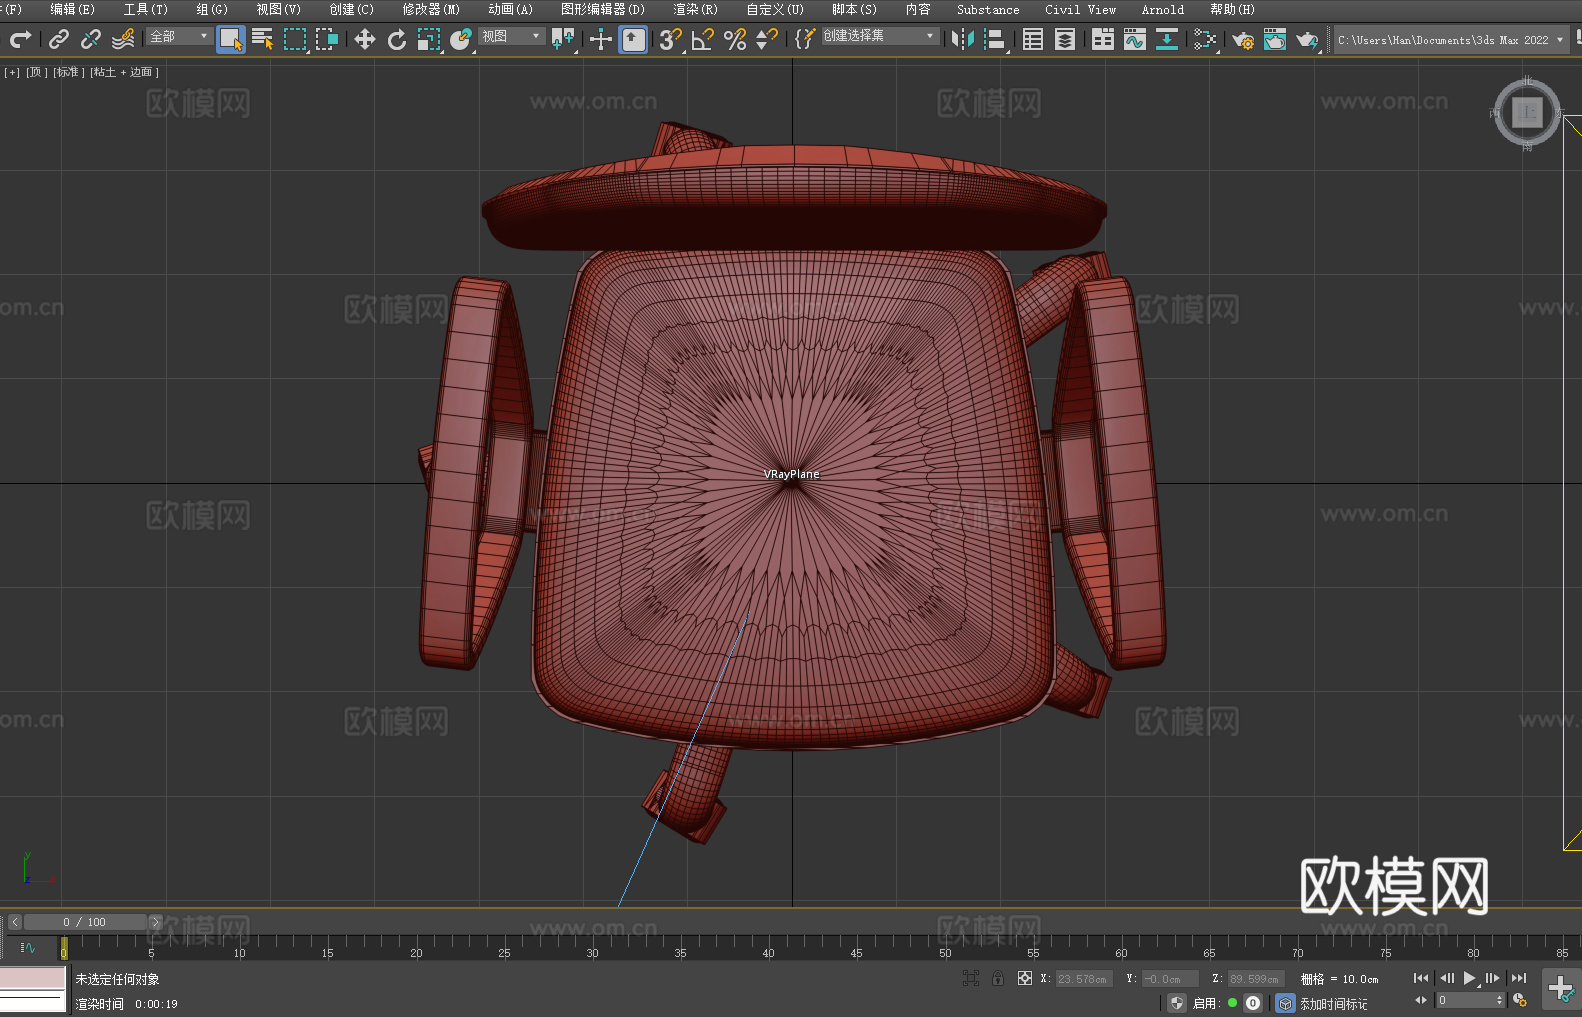Choose the Rectangular Selection Region tool

point(295,39)
